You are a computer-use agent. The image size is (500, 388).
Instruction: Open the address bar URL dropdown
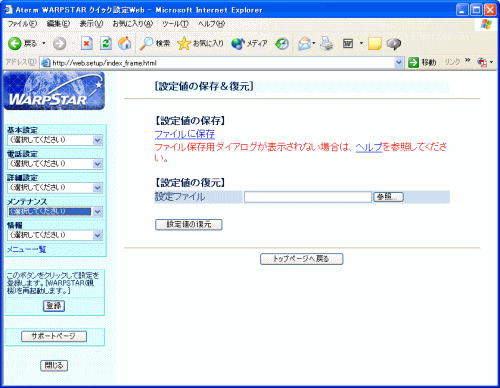click(398, 63)
